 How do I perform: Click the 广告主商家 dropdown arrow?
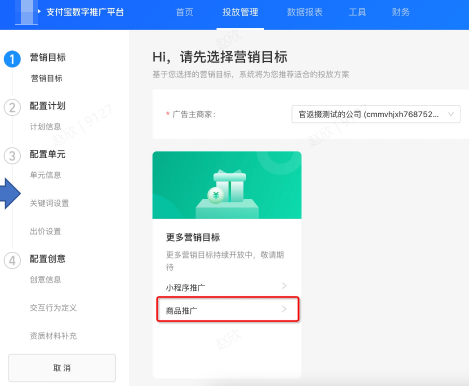[451, 114]
